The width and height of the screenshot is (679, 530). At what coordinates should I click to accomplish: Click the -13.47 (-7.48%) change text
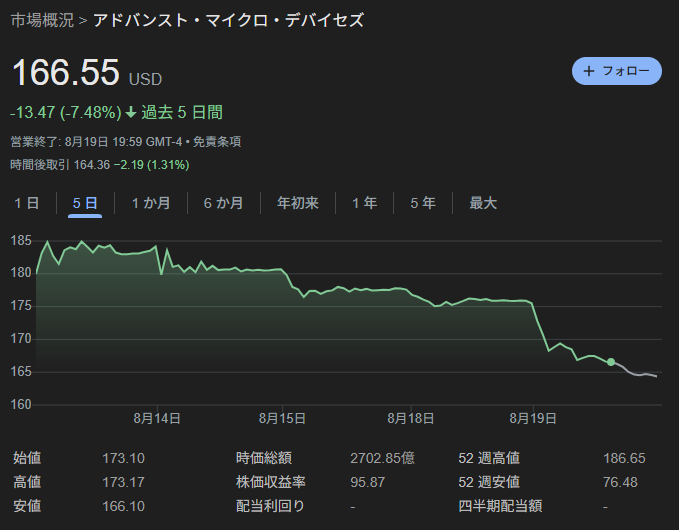tap(66, 113)
